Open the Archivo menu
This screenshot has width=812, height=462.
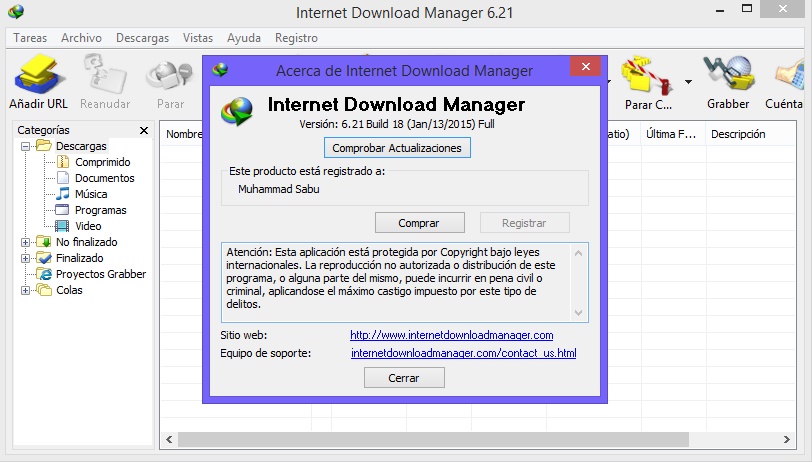coord(81,38)
